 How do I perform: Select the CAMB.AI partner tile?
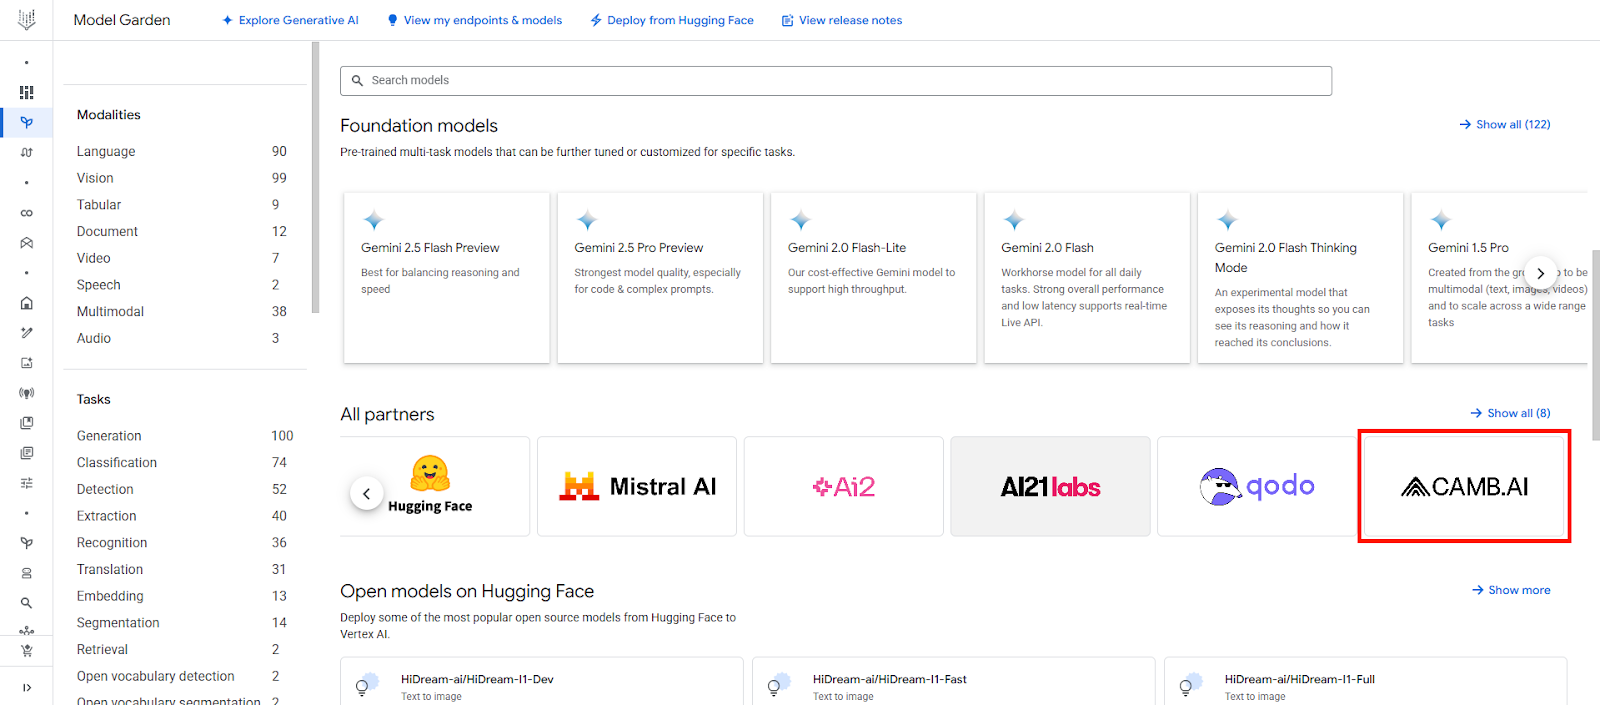[x=1464, y=486]
